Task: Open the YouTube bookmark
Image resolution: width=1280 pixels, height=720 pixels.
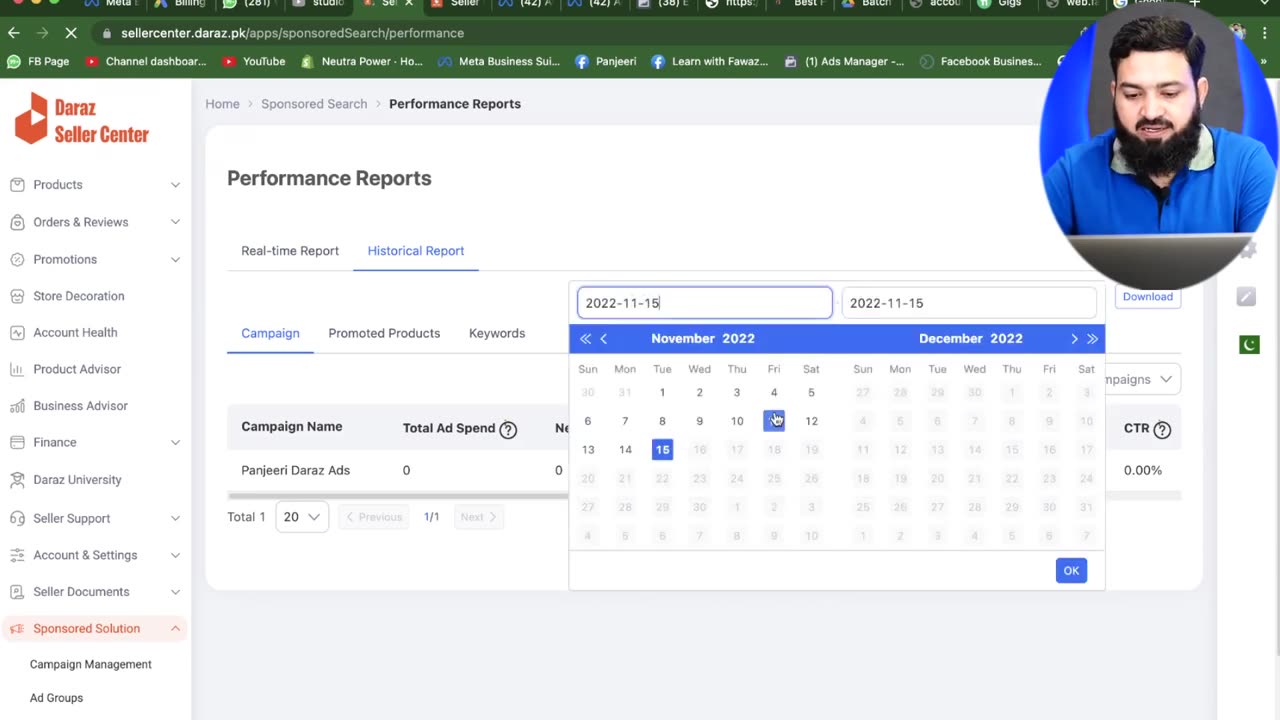Action: pyautogui.click(x=254, y=61)
